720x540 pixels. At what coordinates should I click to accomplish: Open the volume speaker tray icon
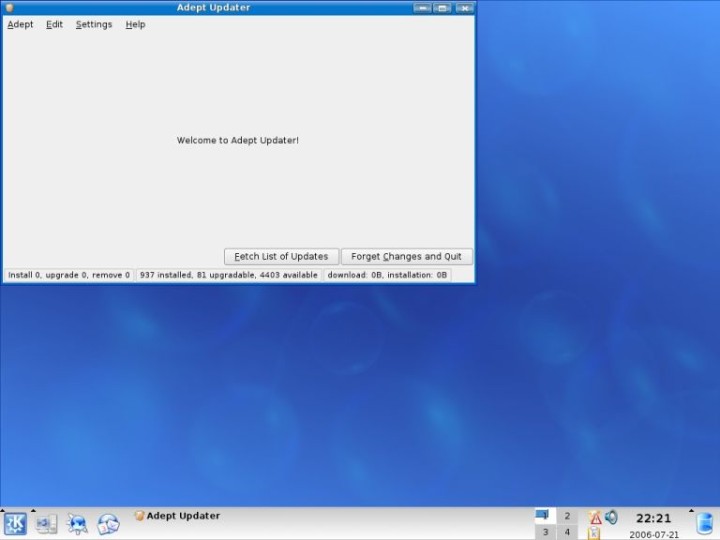click(x=611, y=518)
